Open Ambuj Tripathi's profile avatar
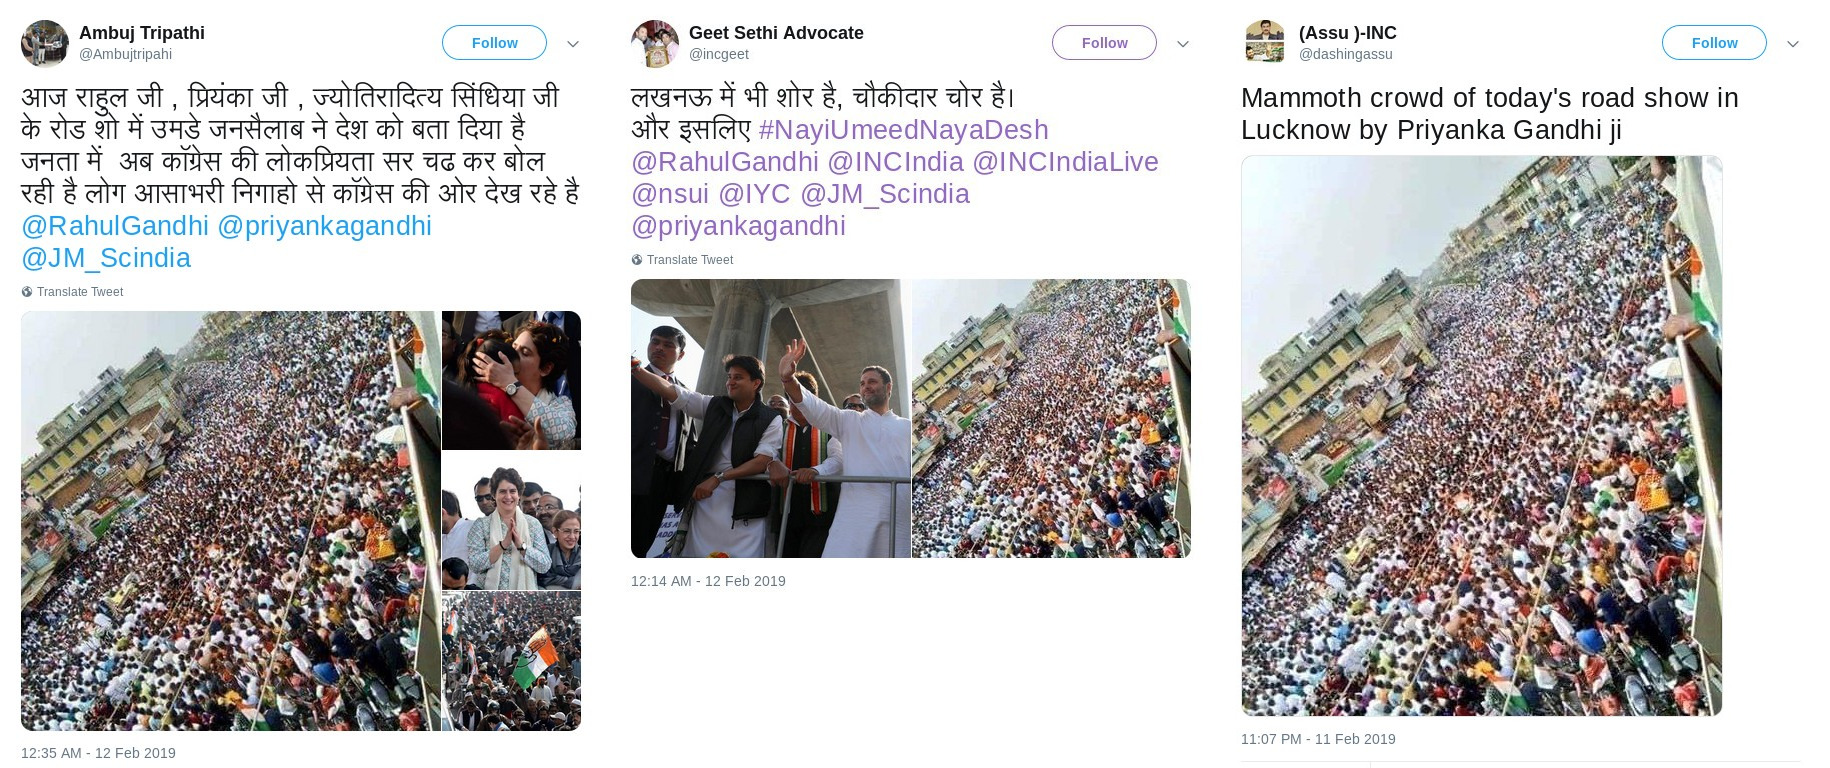This screenshot has height=768, width=1830. (45, 43)
